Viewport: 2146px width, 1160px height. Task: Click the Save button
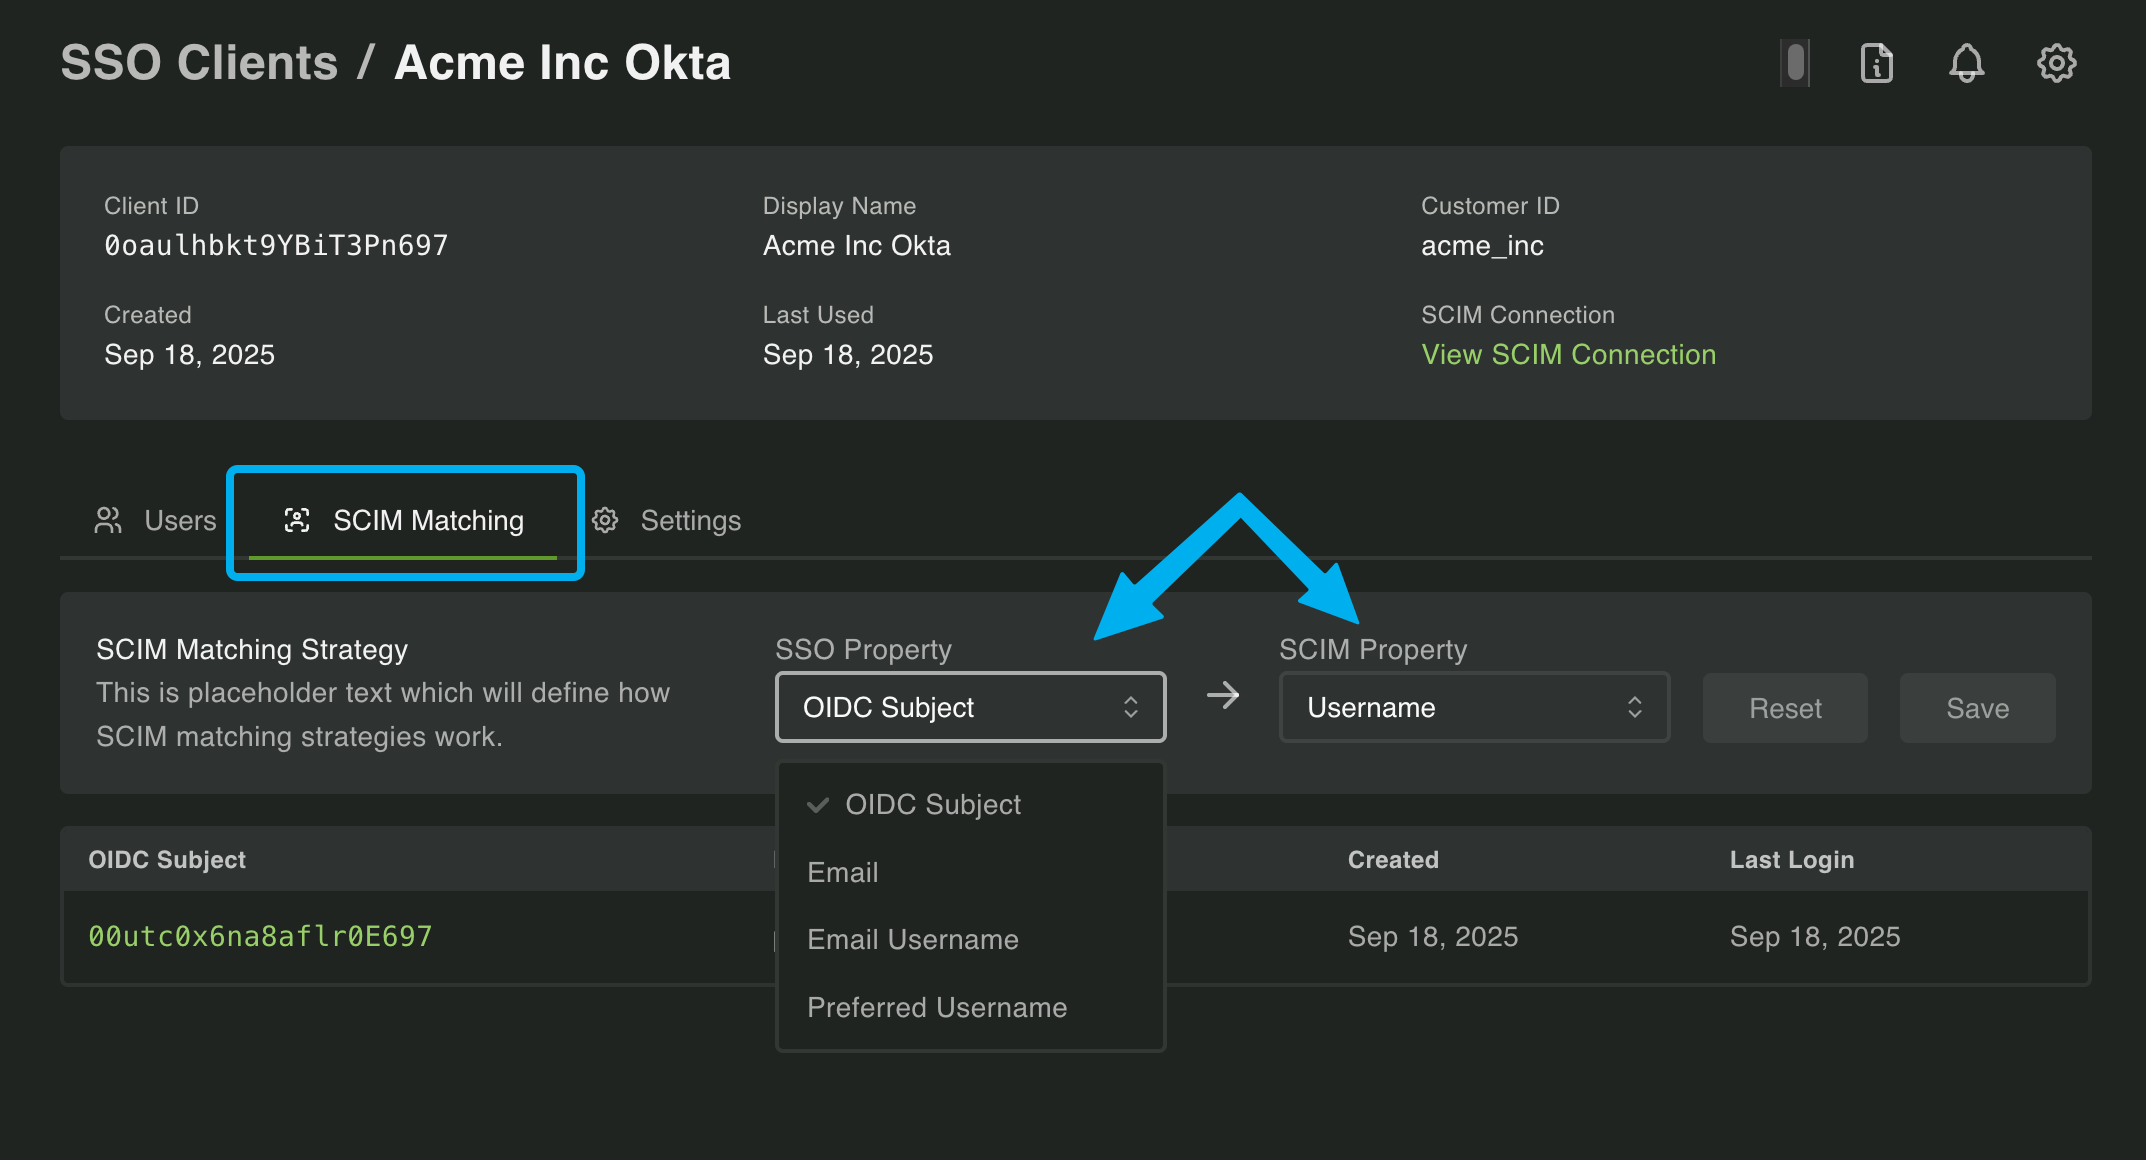(x=1977, y=707)
